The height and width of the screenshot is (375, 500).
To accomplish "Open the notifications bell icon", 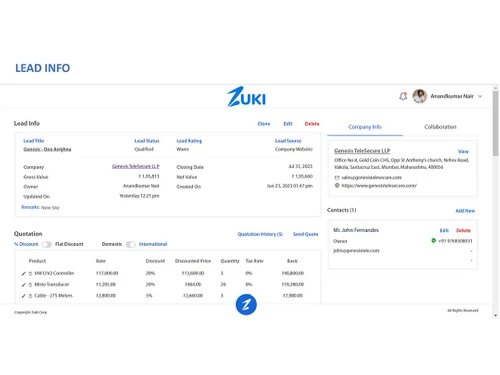I will [x=403, y=96].
